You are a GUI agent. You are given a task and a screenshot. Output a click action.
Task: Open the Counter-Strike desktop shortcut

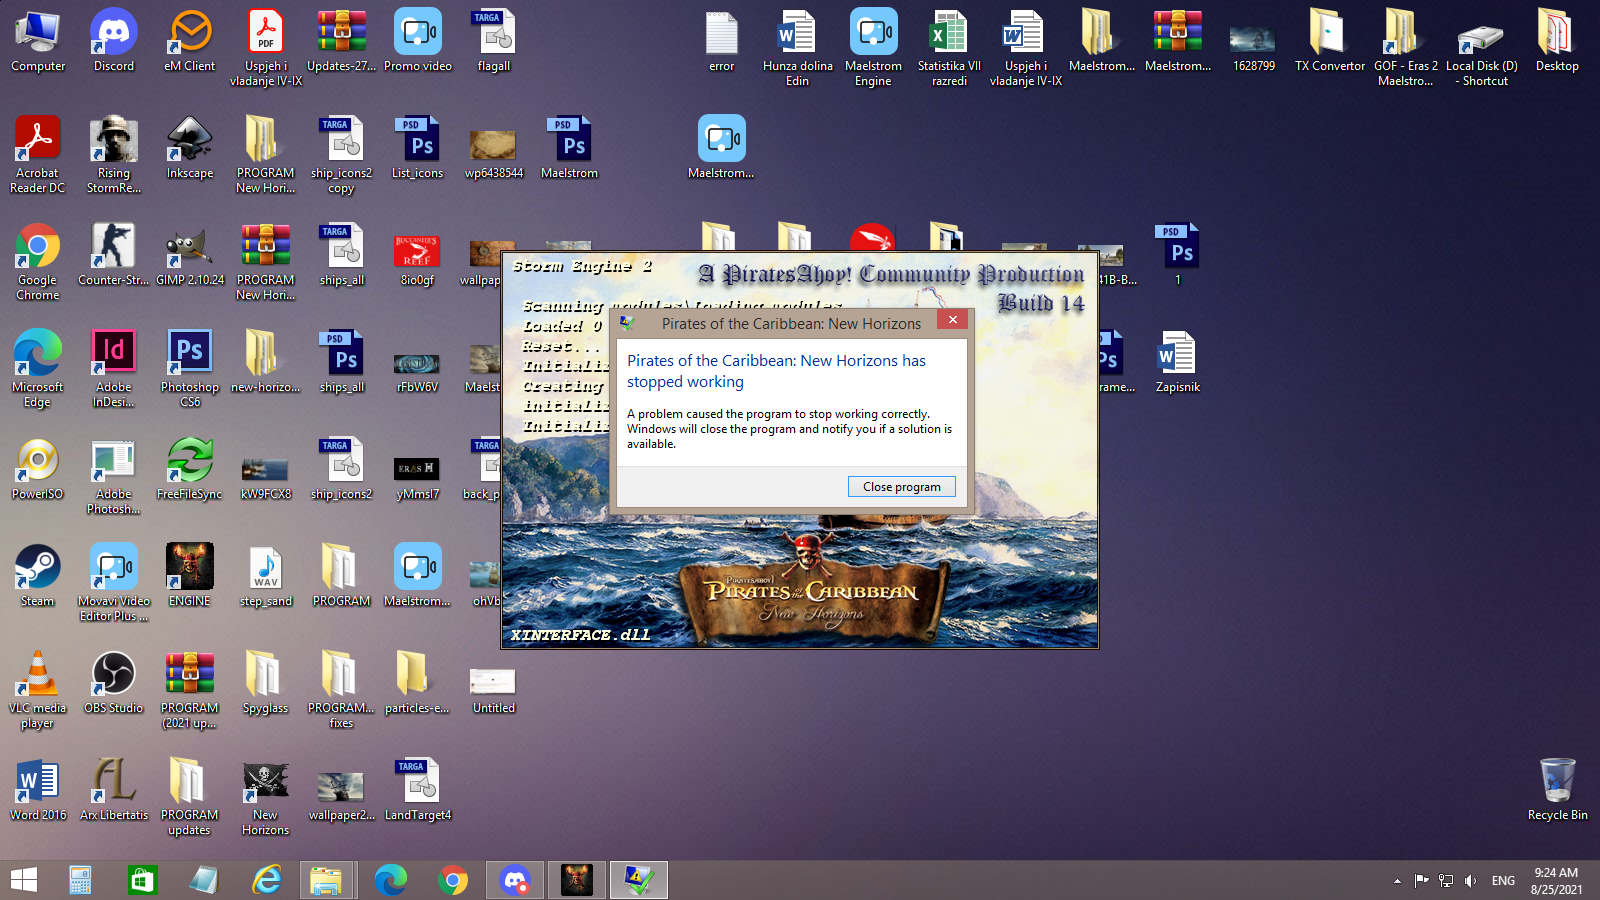click(x=114, y=255)
